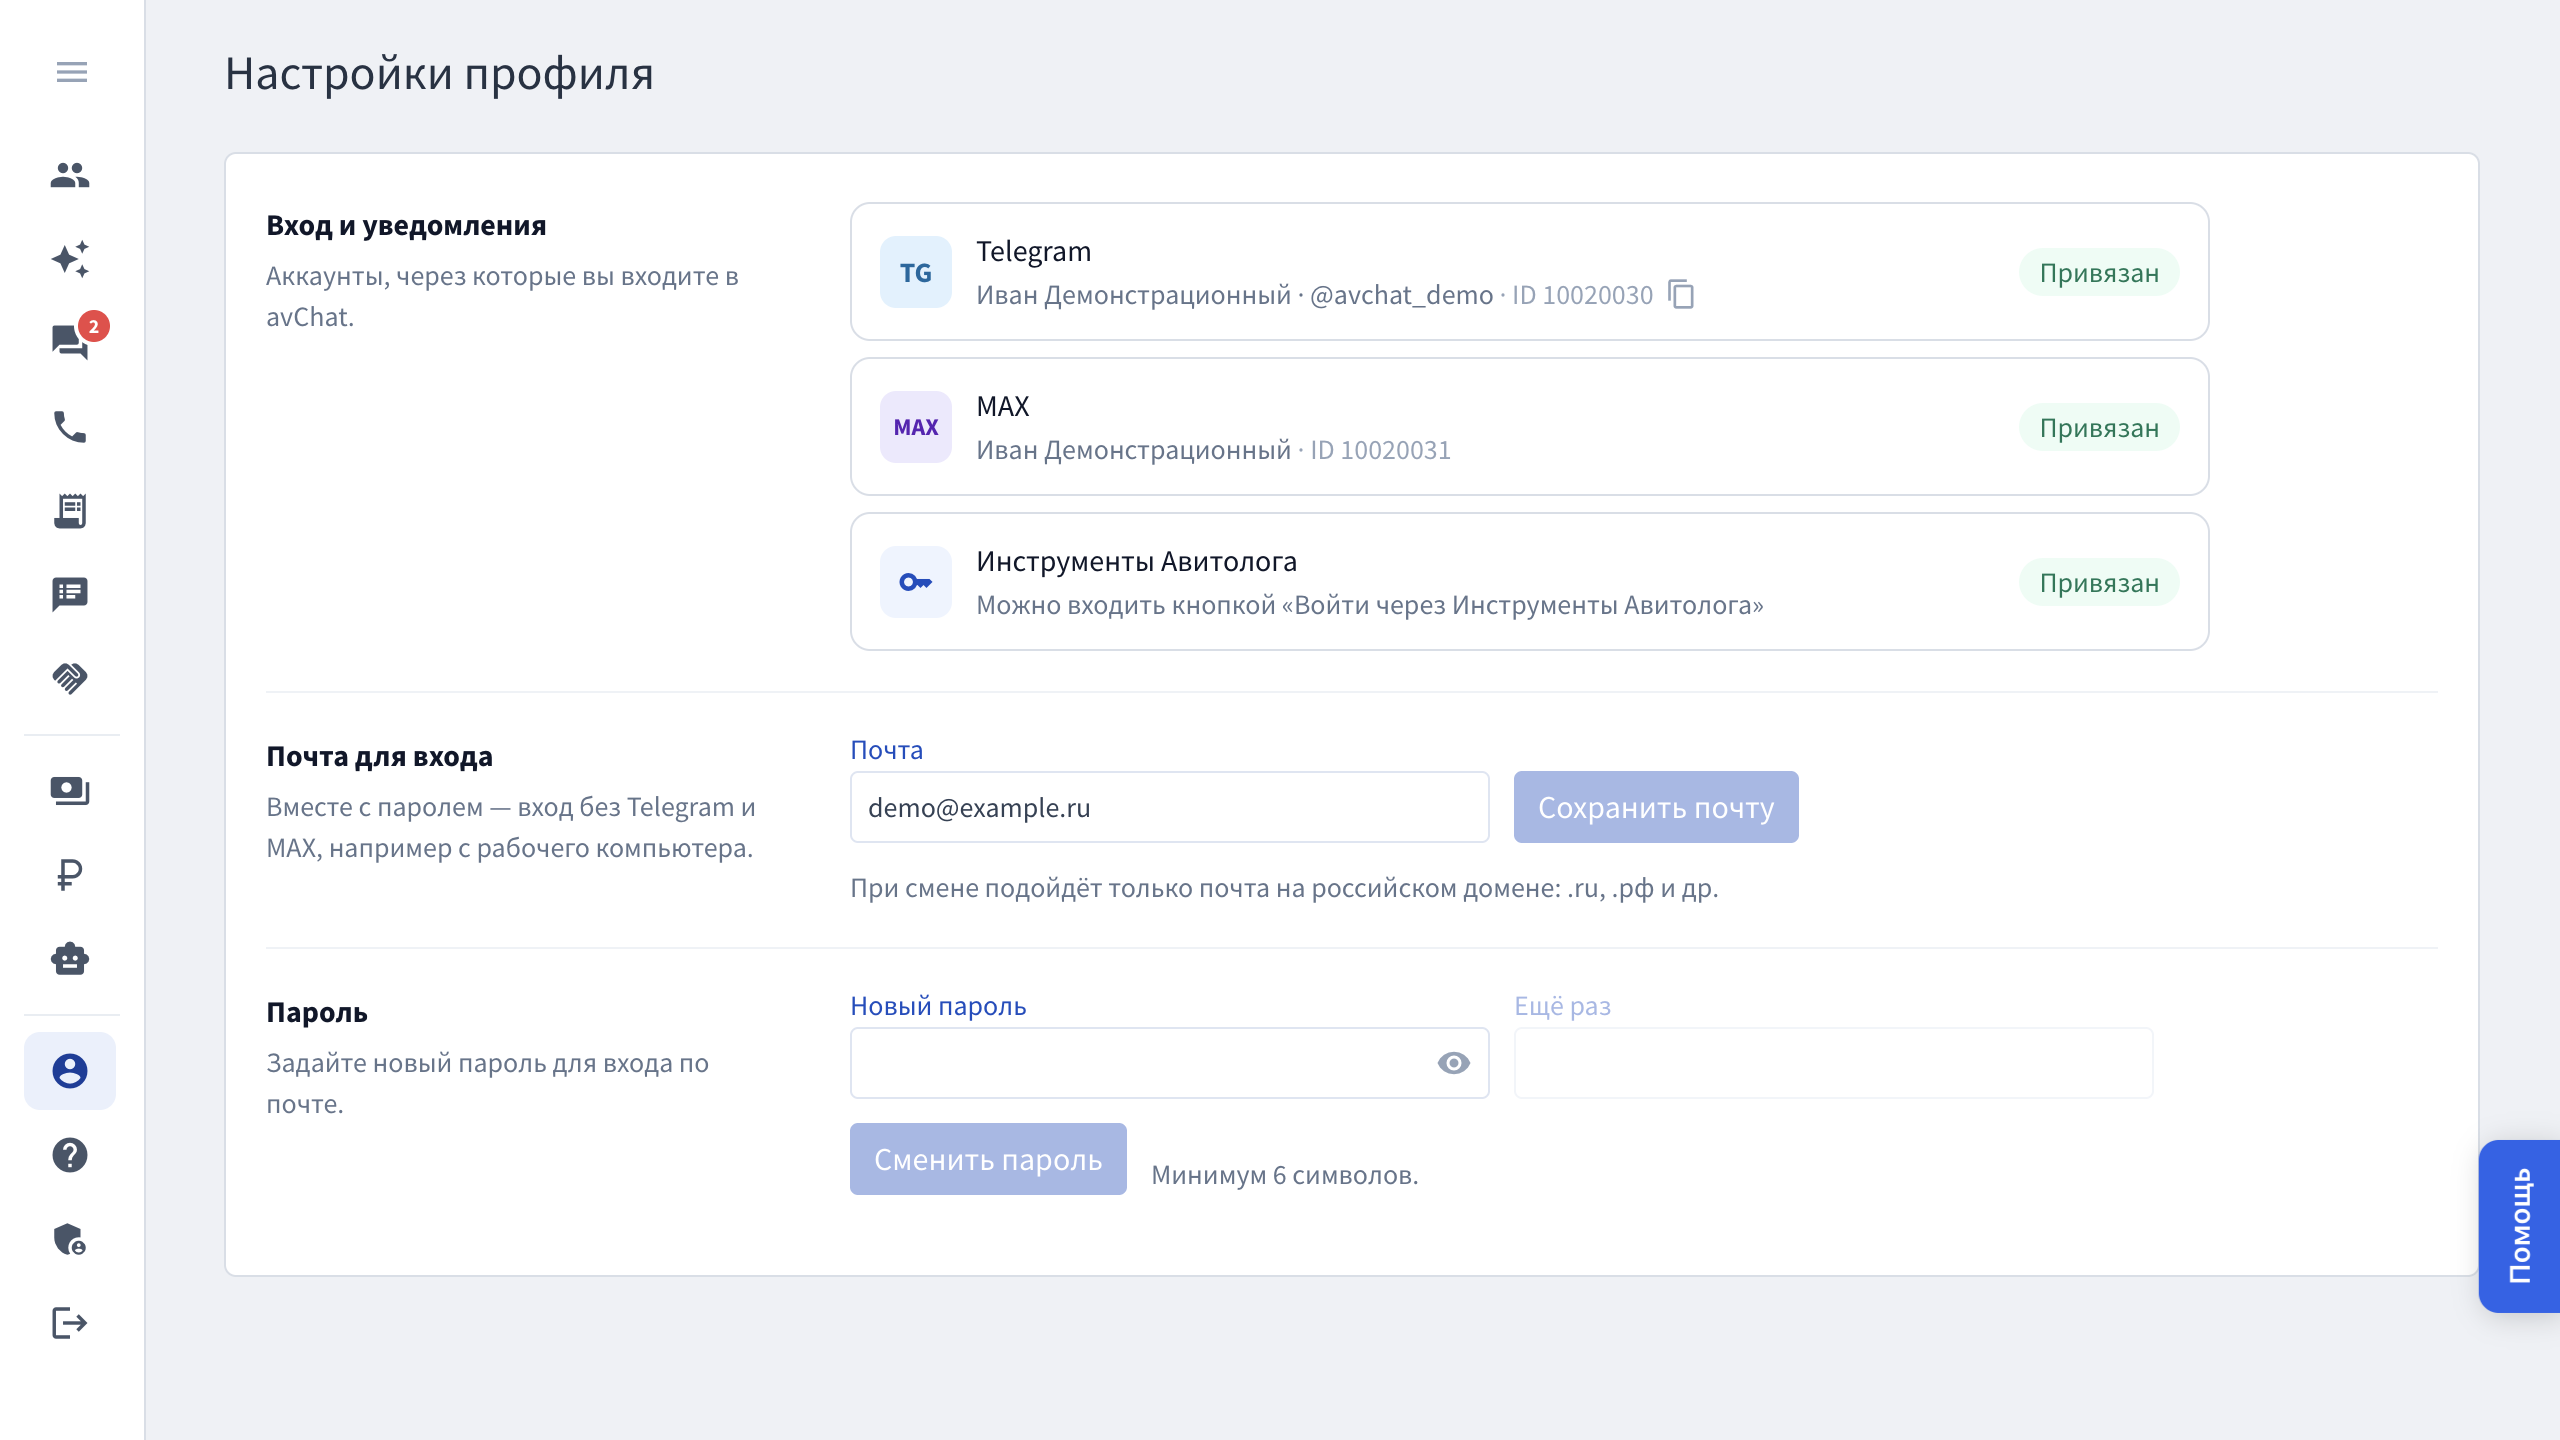The width and height of the screenshot is (2560, 1440).
Task: Click the Почта email input field
Action: 1169,807
